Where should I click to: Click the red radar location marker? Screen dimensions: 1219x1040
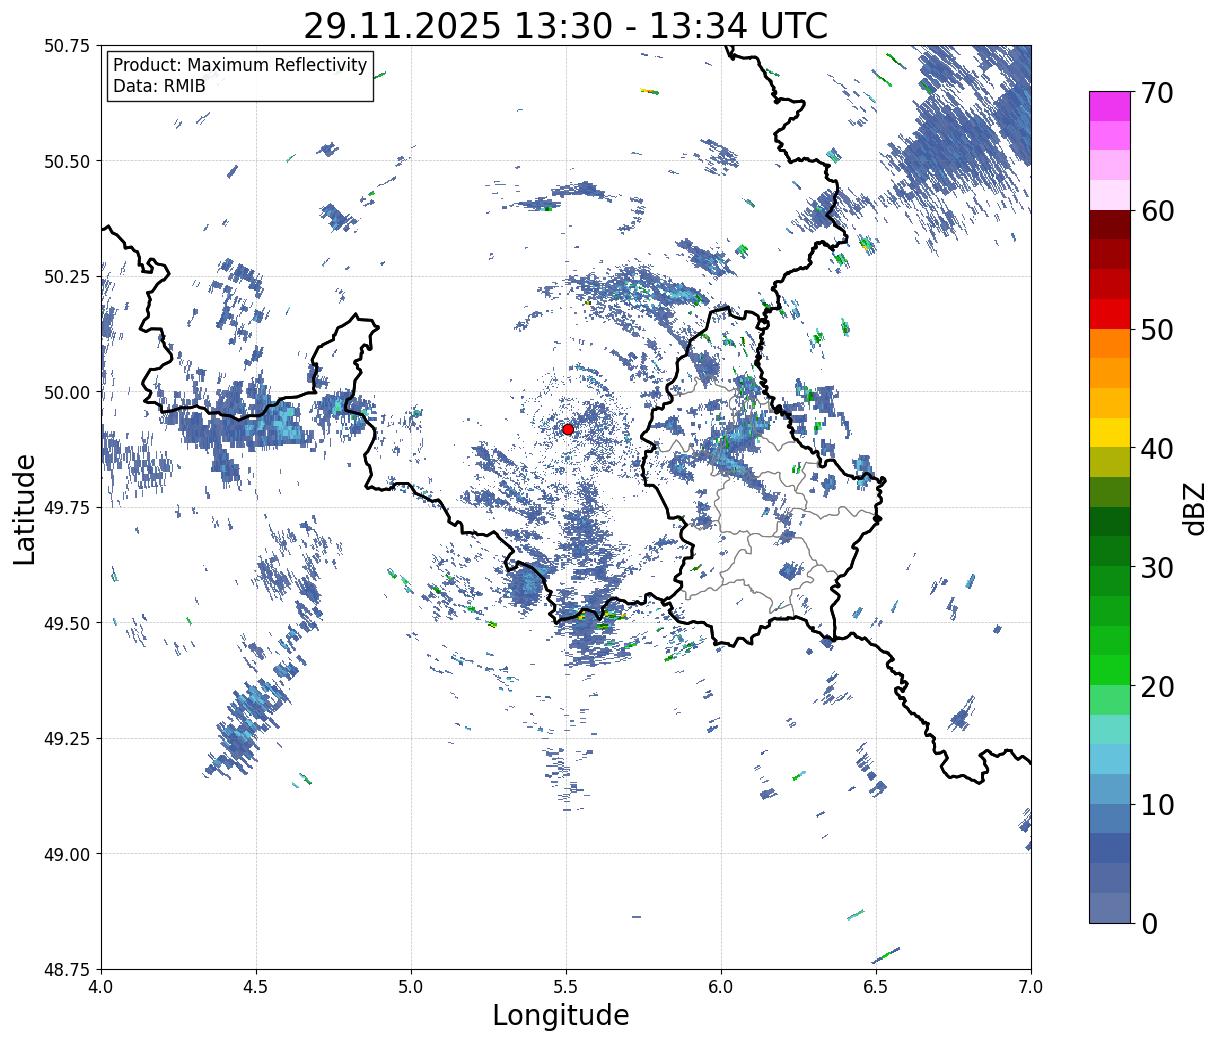click(568, 429)
